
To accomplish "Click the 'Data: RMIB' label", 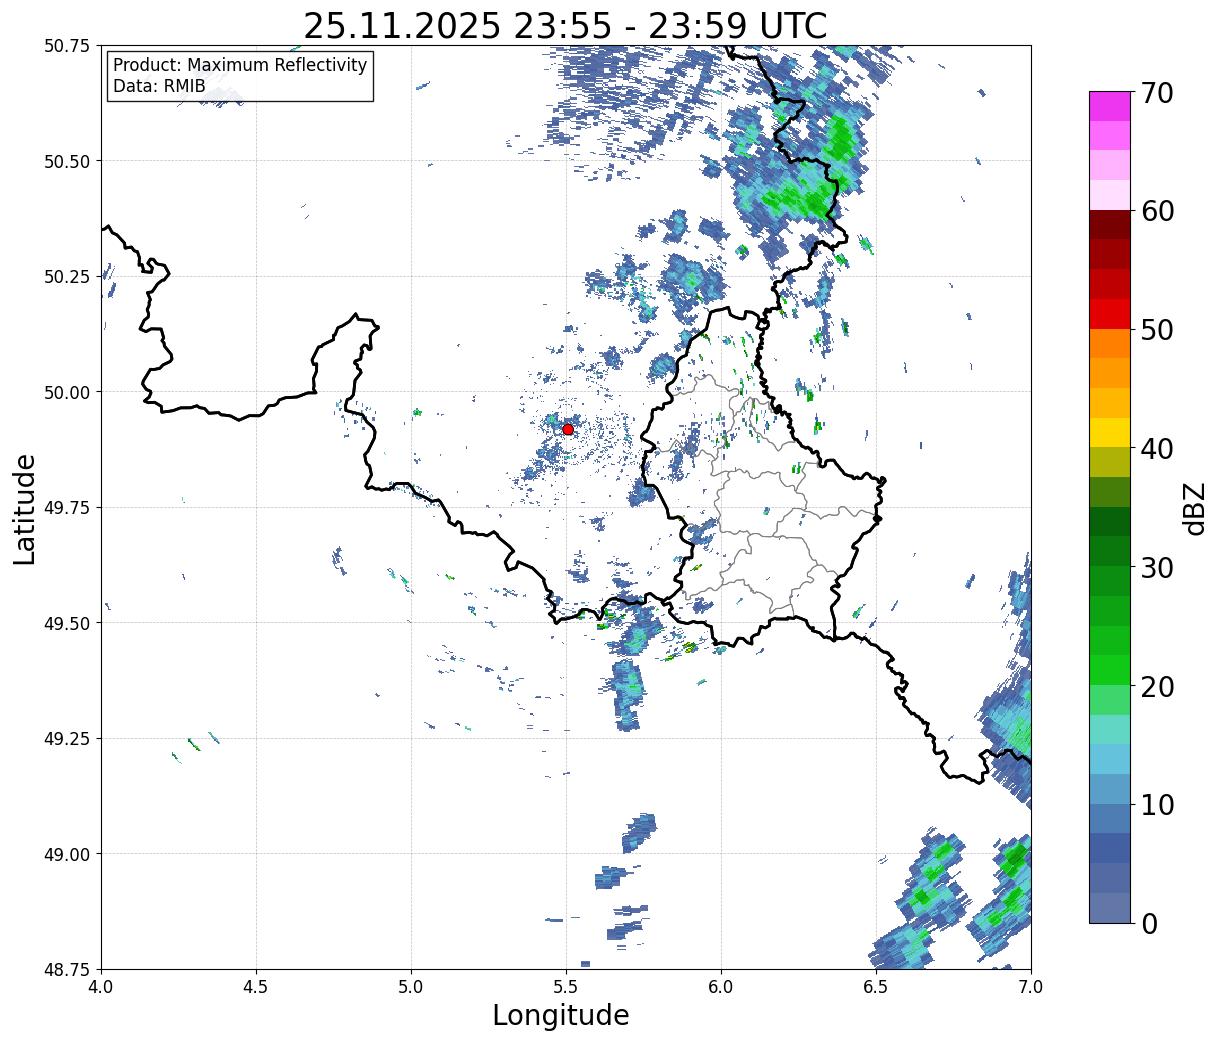I will pyautogui.click(x=159, y=86).
